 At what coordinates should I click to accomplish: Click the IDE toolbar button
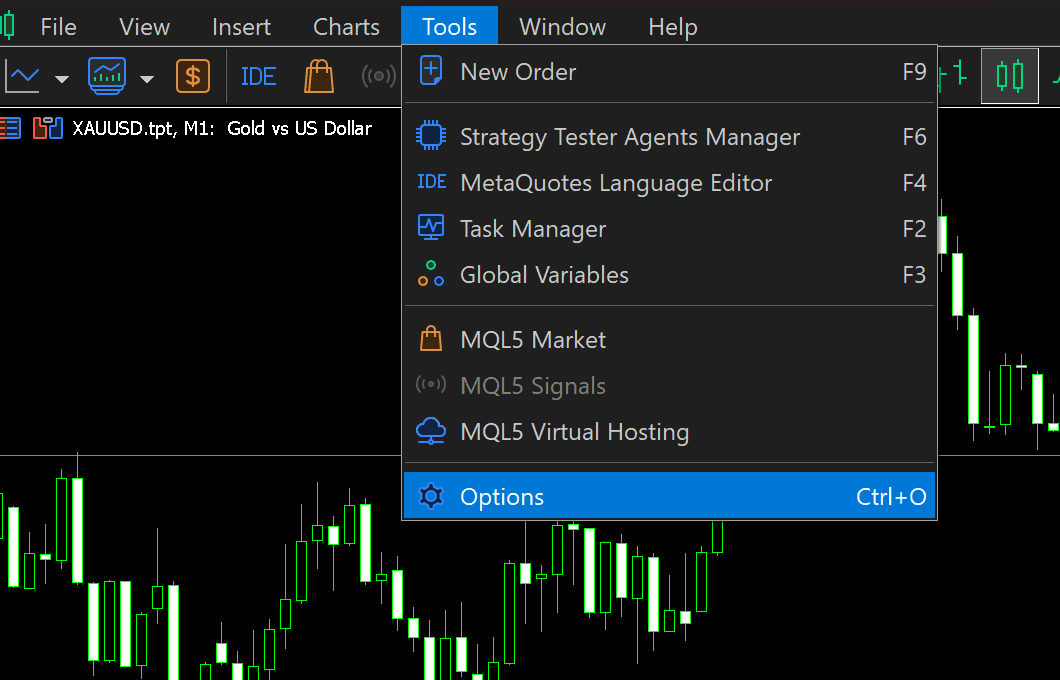pos(258,76)
